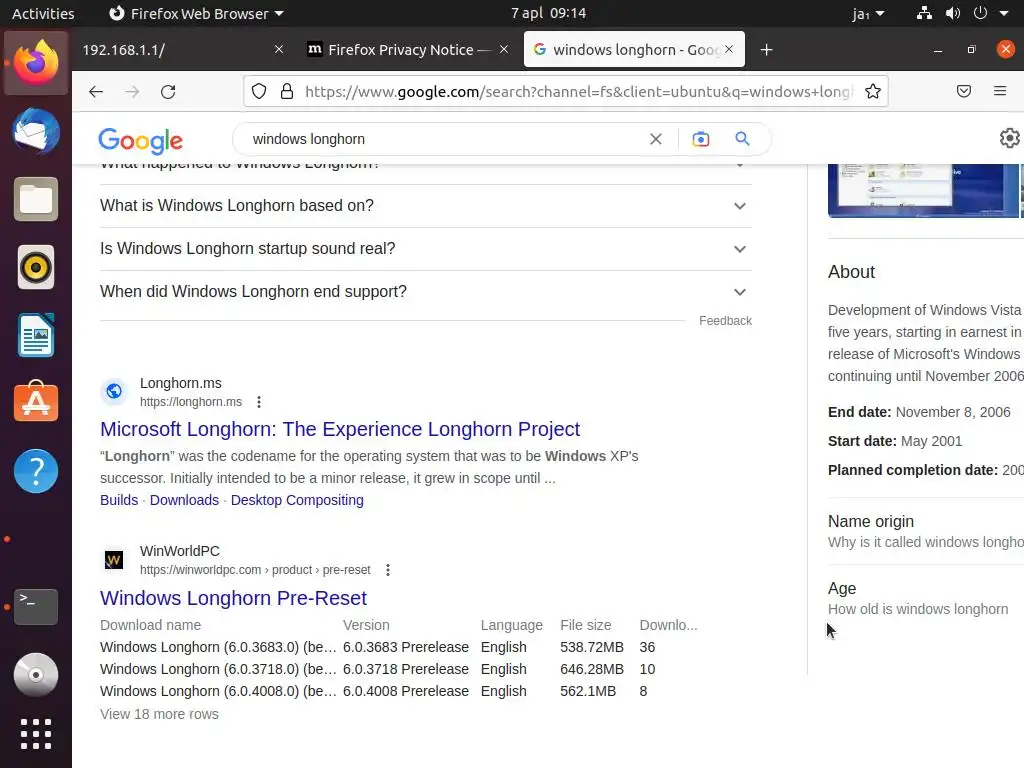Open the tracking protection shield icon
The height and width of the screenshot is (768, 1024).
259,91
